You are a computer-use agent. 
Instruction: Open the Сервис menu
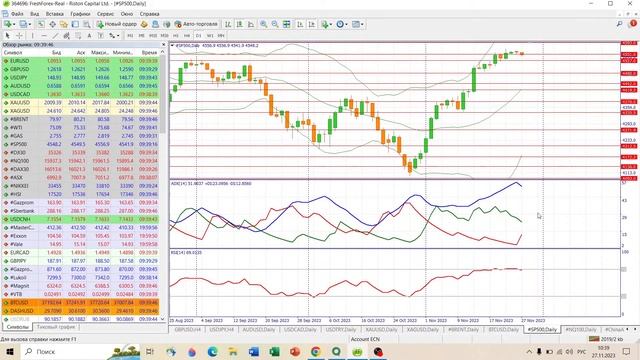point(105,13)
